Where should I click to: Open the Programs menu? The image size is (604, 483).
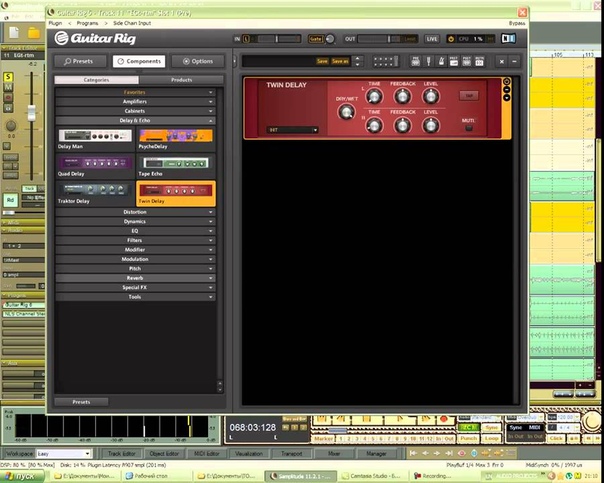(x=87, y=23)
